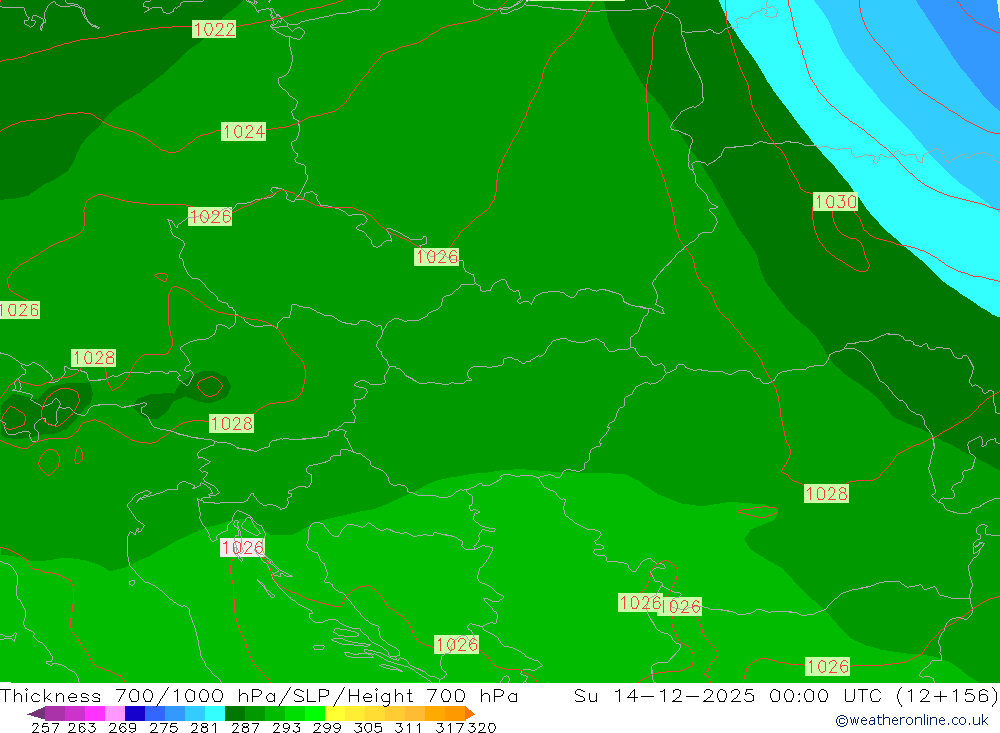Select the dark purple arrow legend swatch

tap(37, 713)
